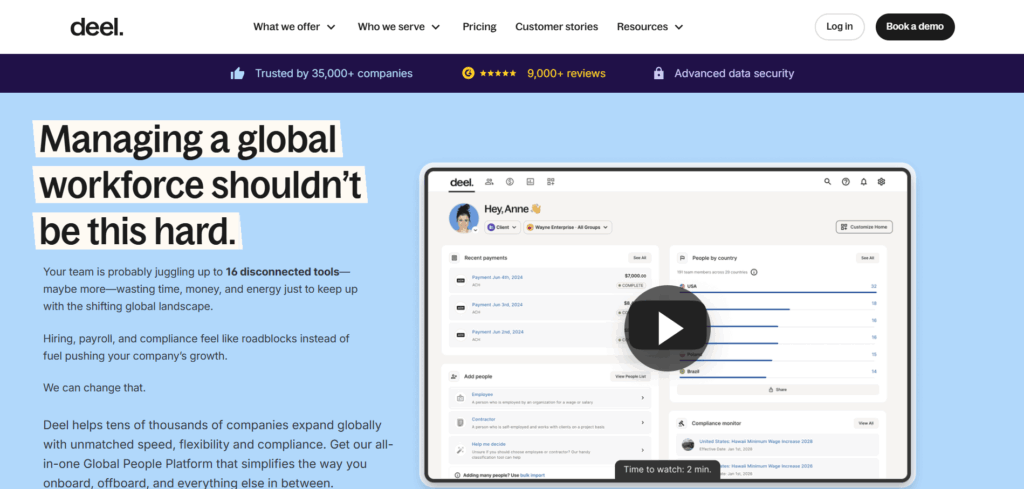Click the info icon beside team members count
The height and width of the screenshot is (489, 1024).
point(754,272)
